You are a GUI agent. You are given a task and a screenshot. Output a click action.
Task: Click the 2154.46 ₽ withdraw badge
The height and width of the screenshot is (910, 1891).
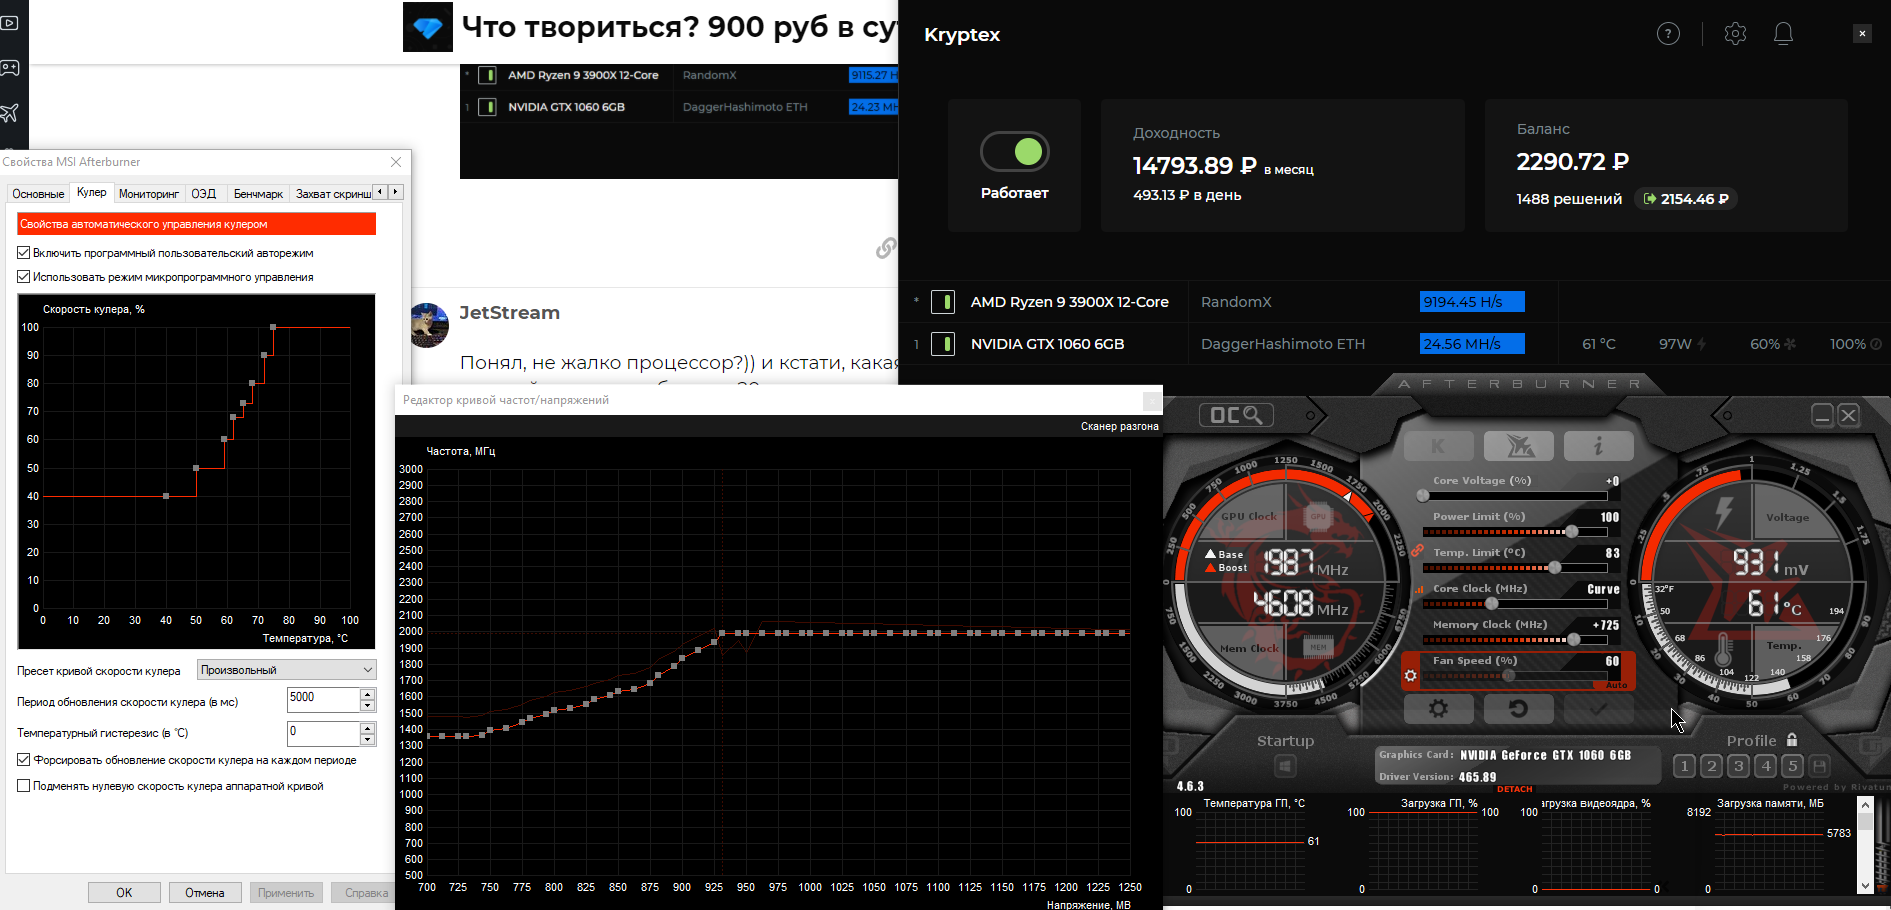pos(1685,199)
